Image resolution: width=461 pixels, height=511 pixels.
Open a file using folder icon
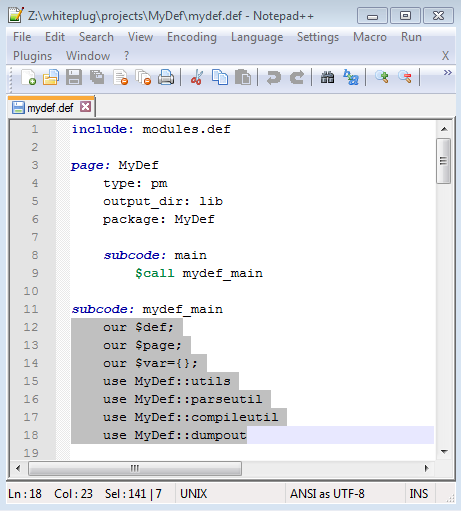(51, 77)
